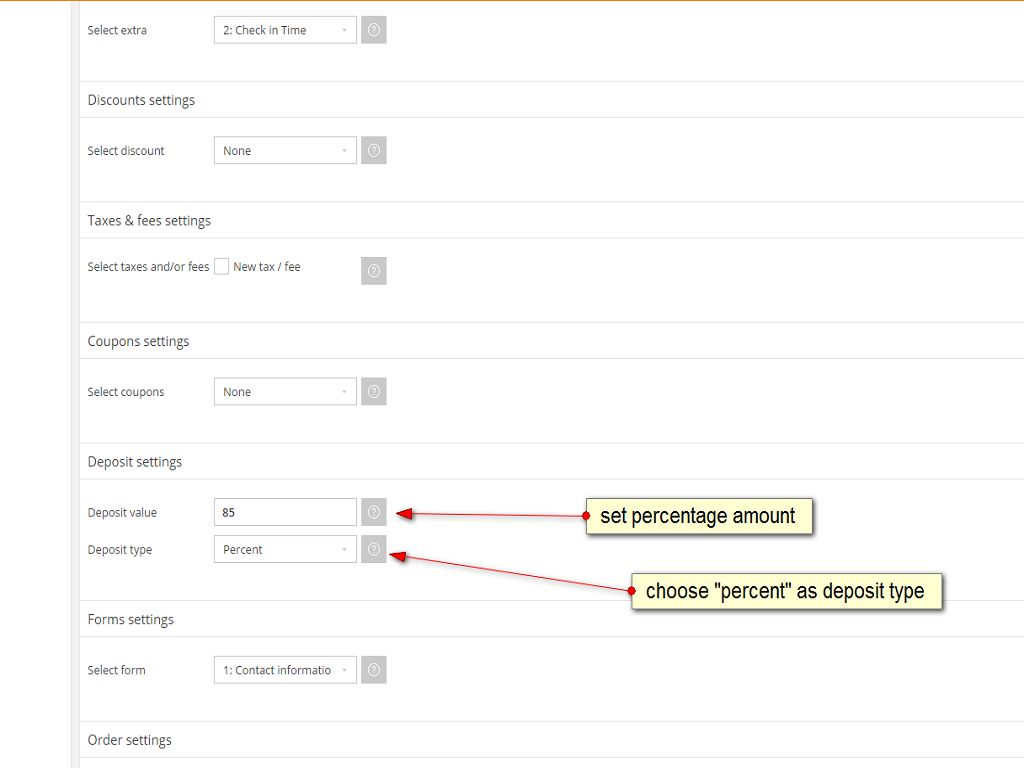Click the Discounts settings heading

(141, 100)
